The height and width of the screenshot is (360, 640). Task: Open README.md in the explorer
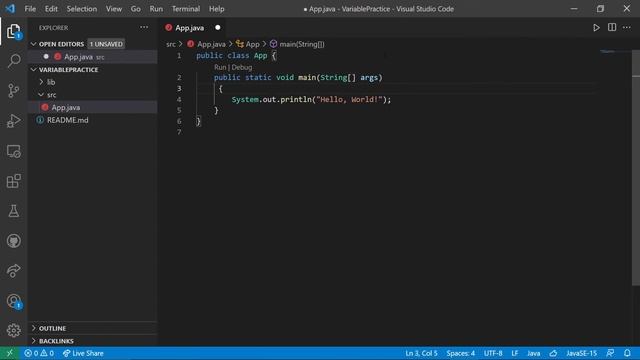[93, 120]
